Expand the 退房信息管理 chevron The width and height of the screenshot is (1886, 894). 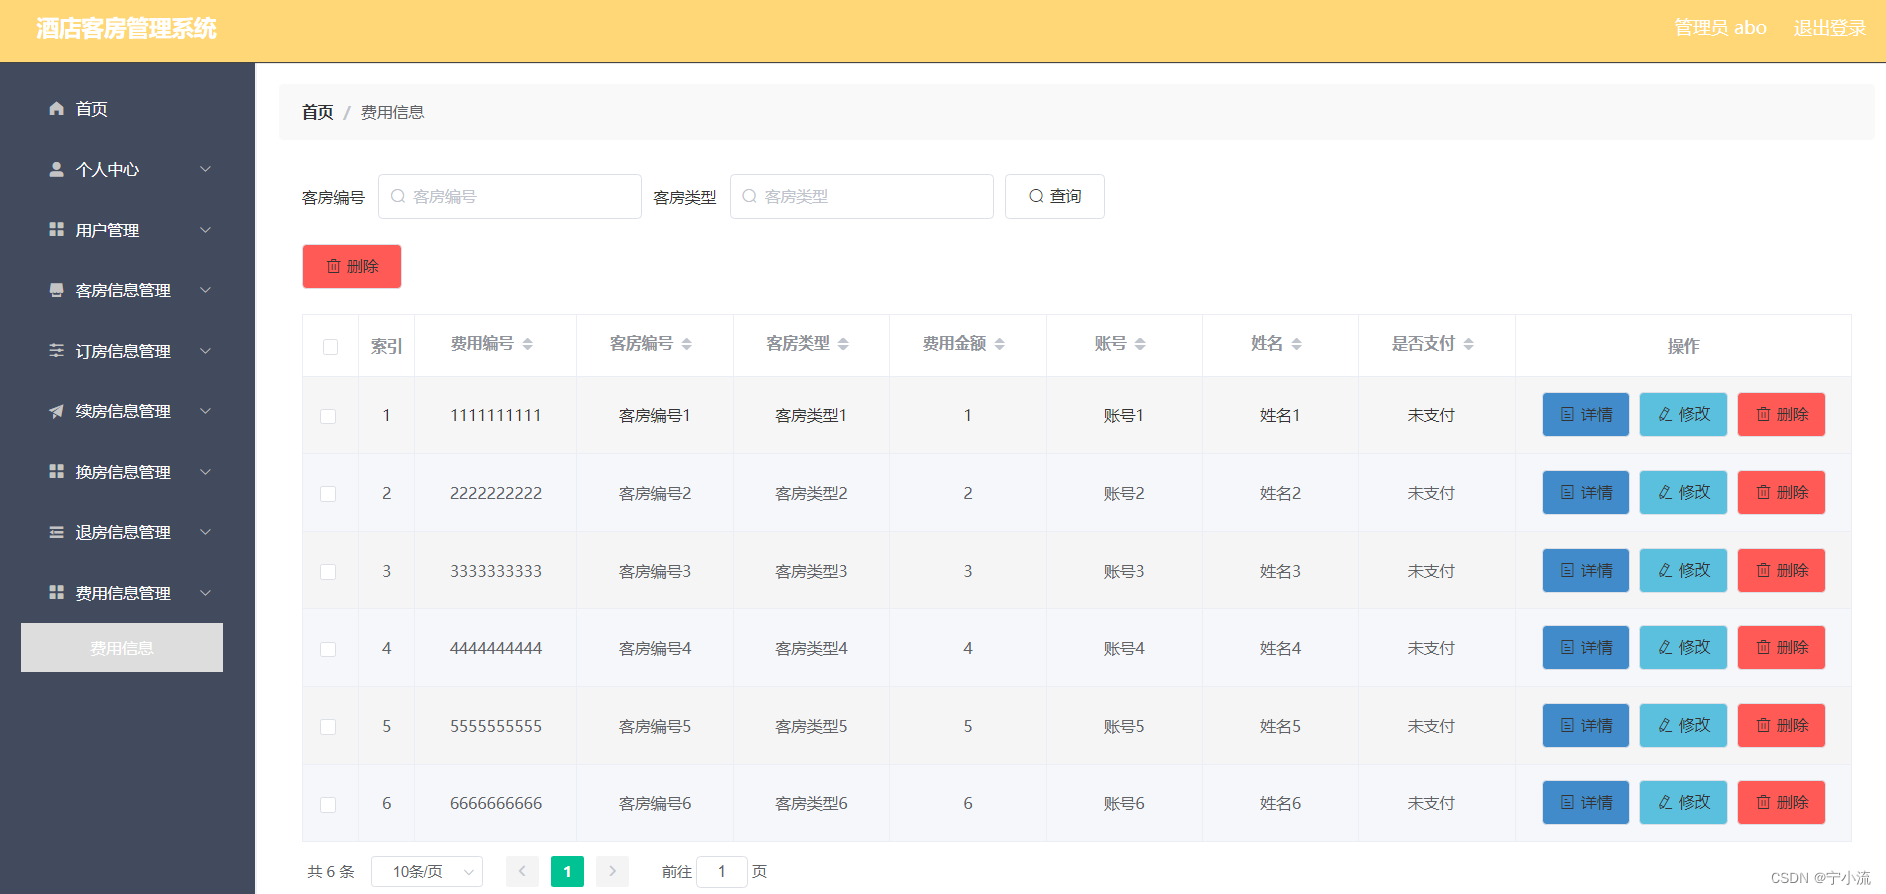205,532
